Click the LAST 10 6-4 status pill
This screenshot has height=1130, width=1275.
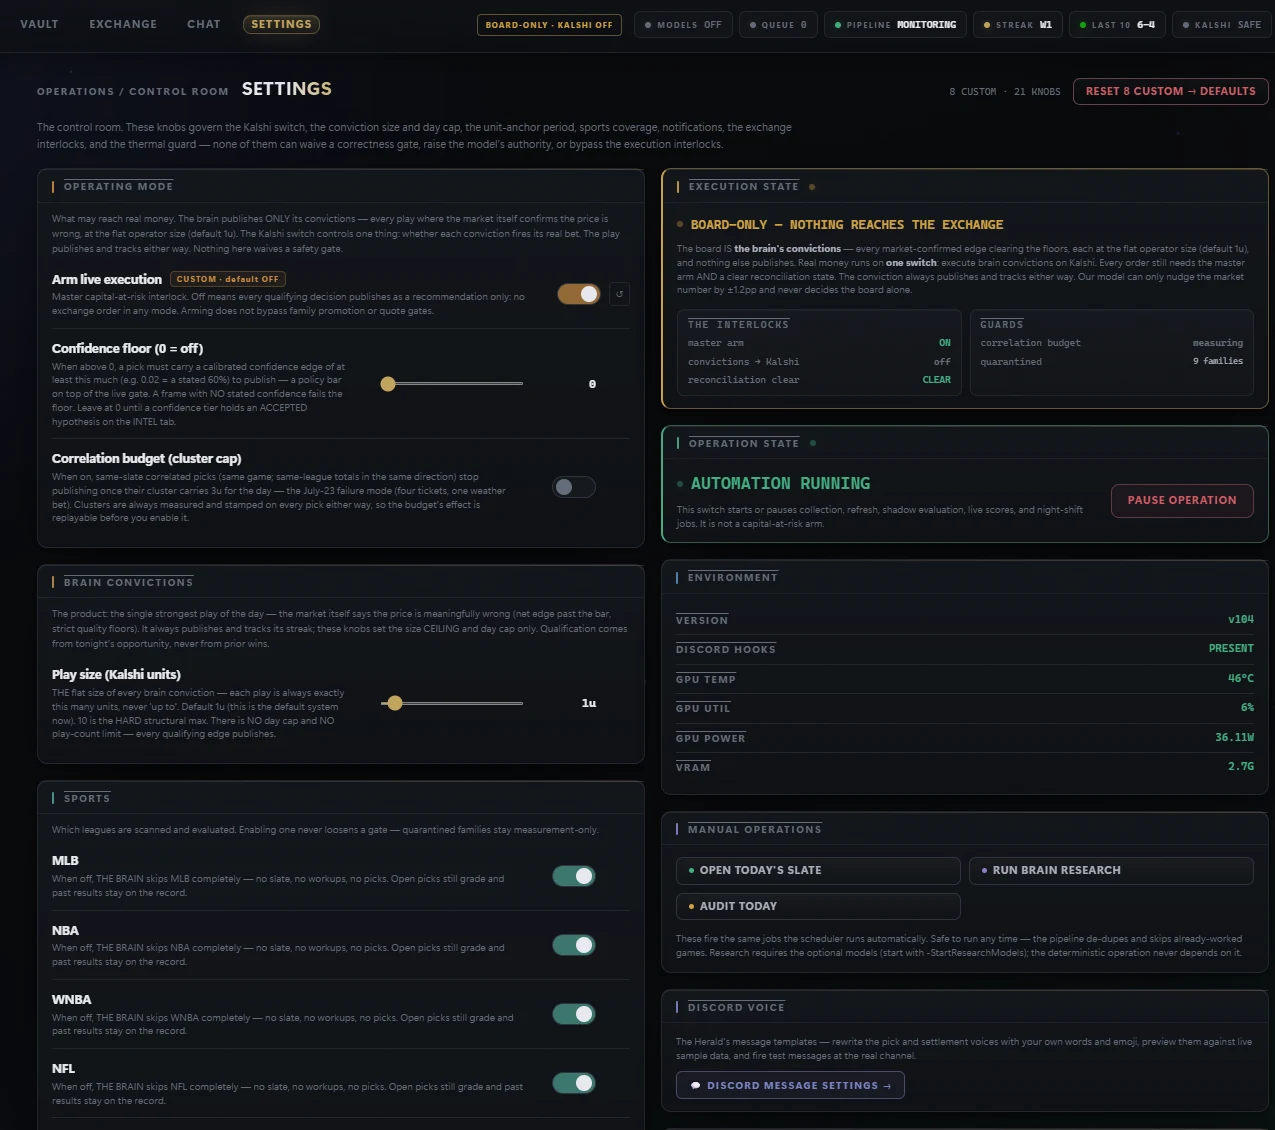(1117, 25)
